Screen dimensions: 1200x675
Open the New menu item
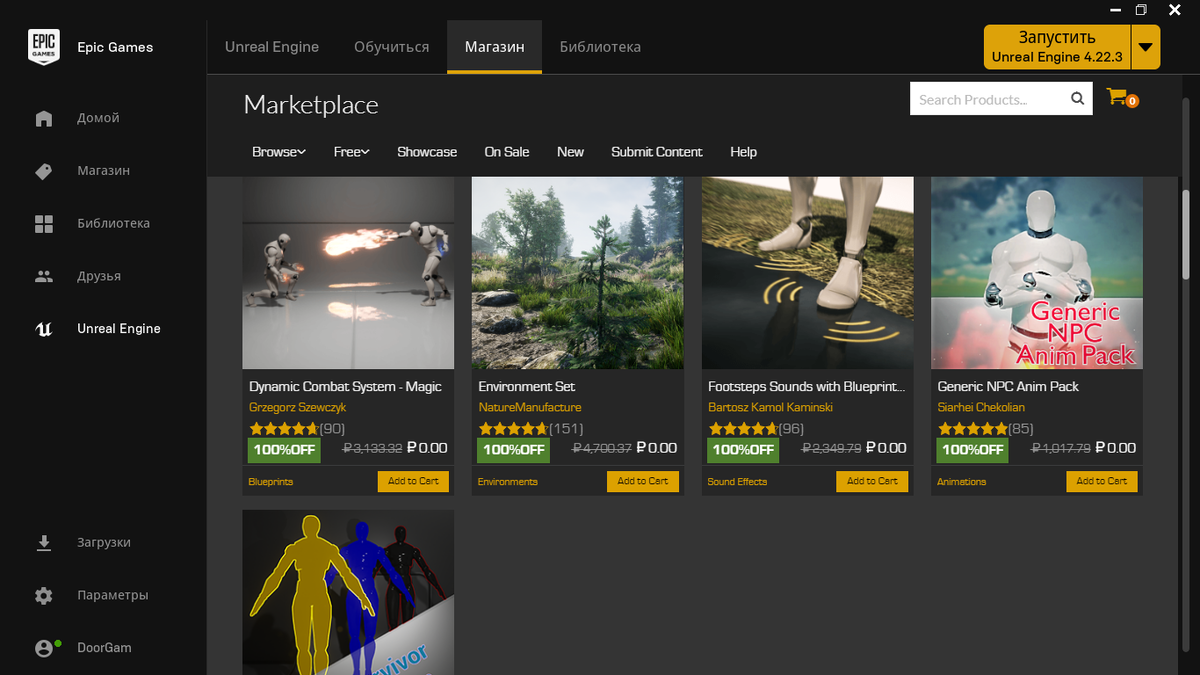click(570, 152)
